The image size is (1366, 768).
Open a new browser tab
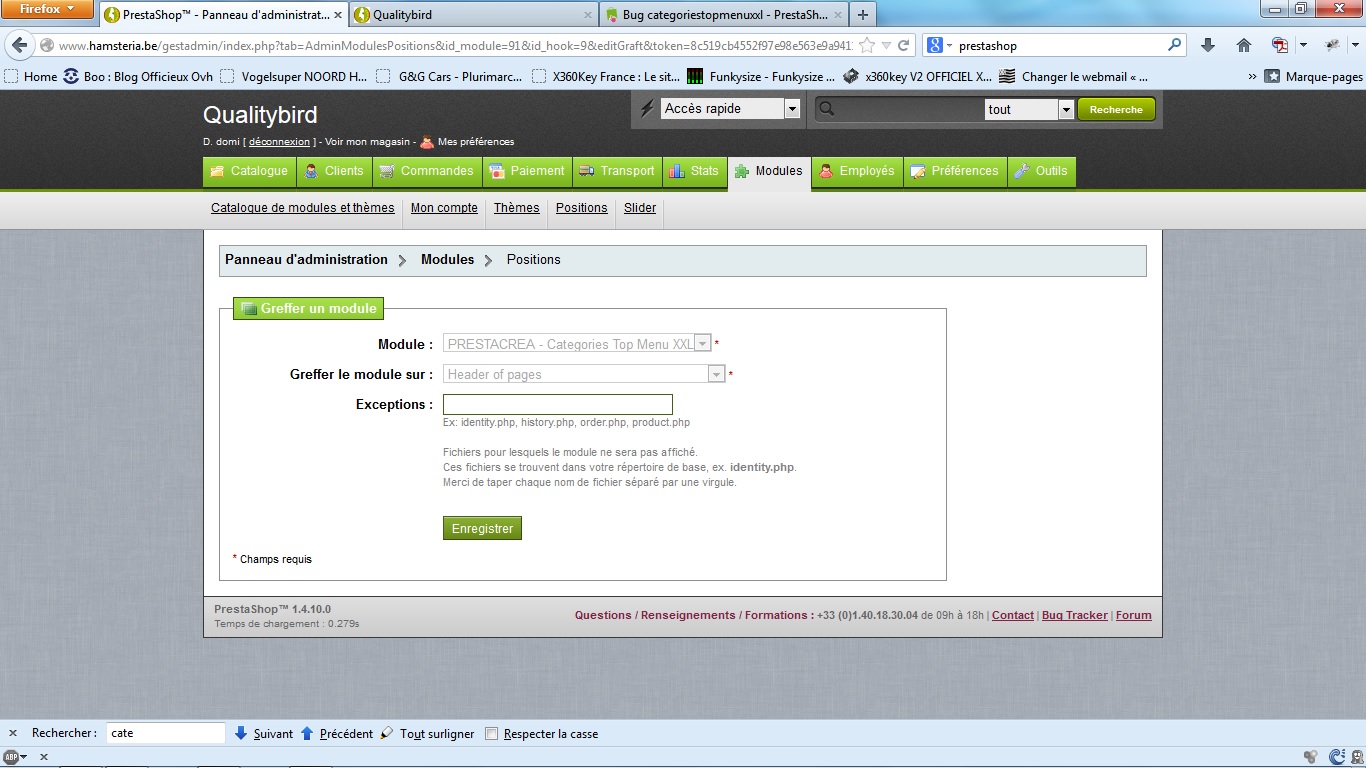coord(862,15)
